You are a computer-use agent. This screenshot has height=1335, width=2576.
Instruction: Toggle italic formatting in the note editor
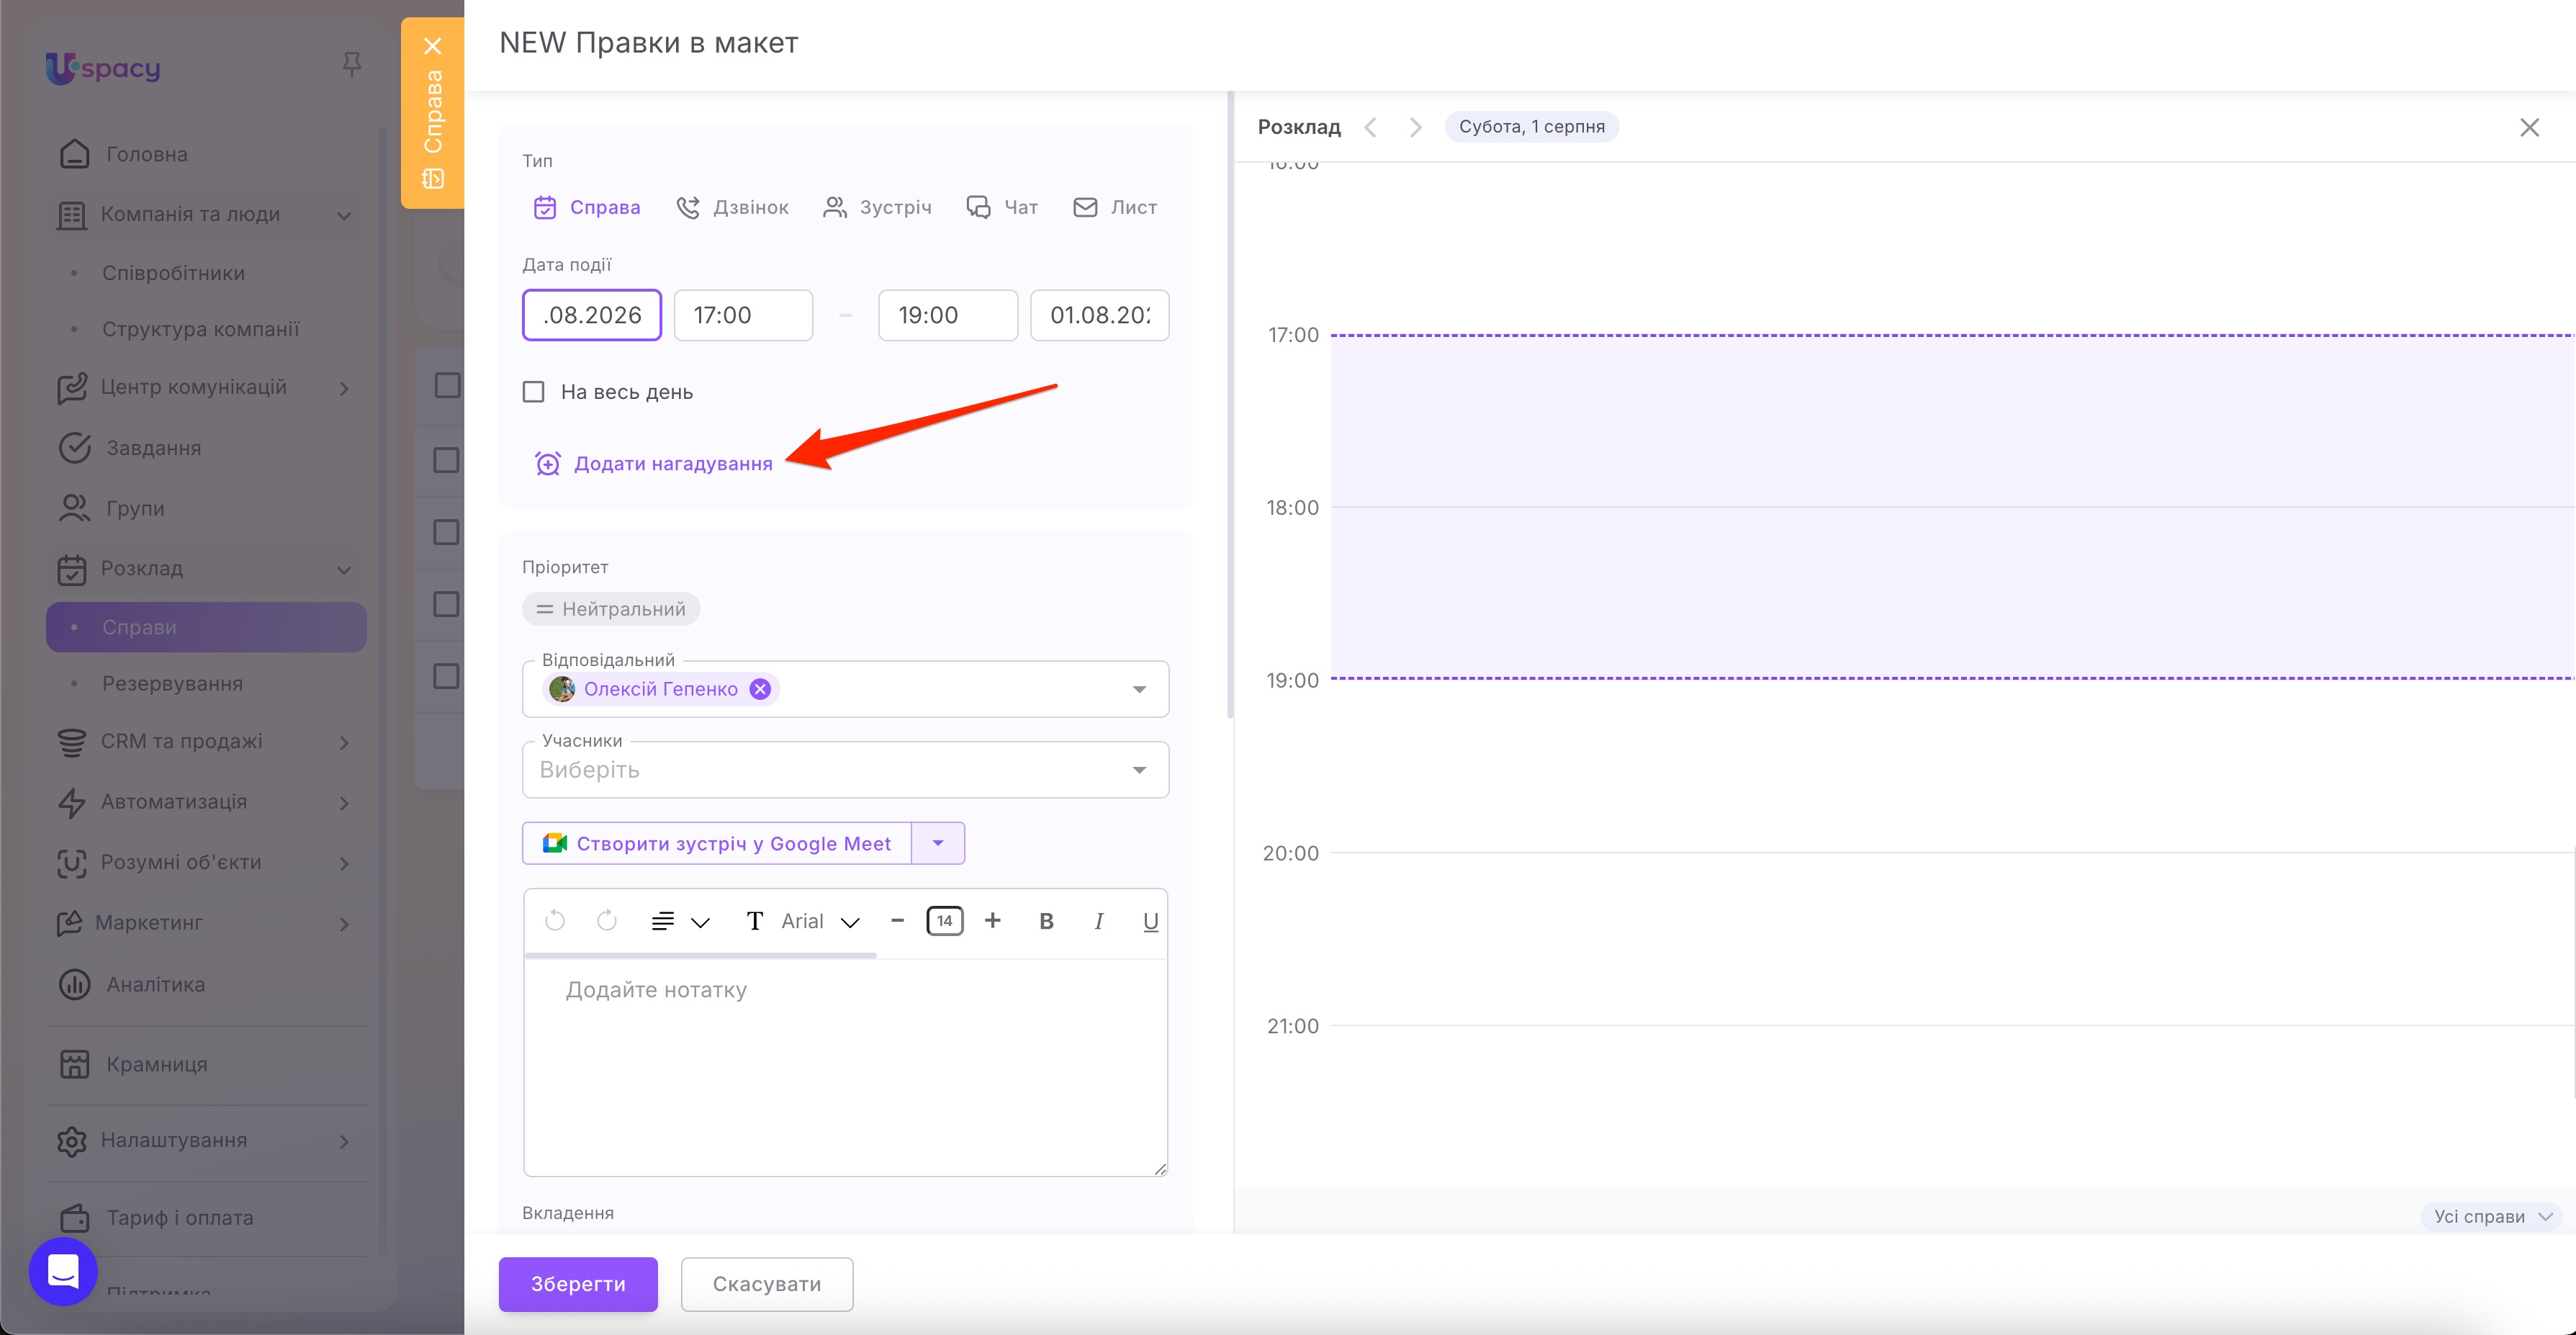[1099, 921]
